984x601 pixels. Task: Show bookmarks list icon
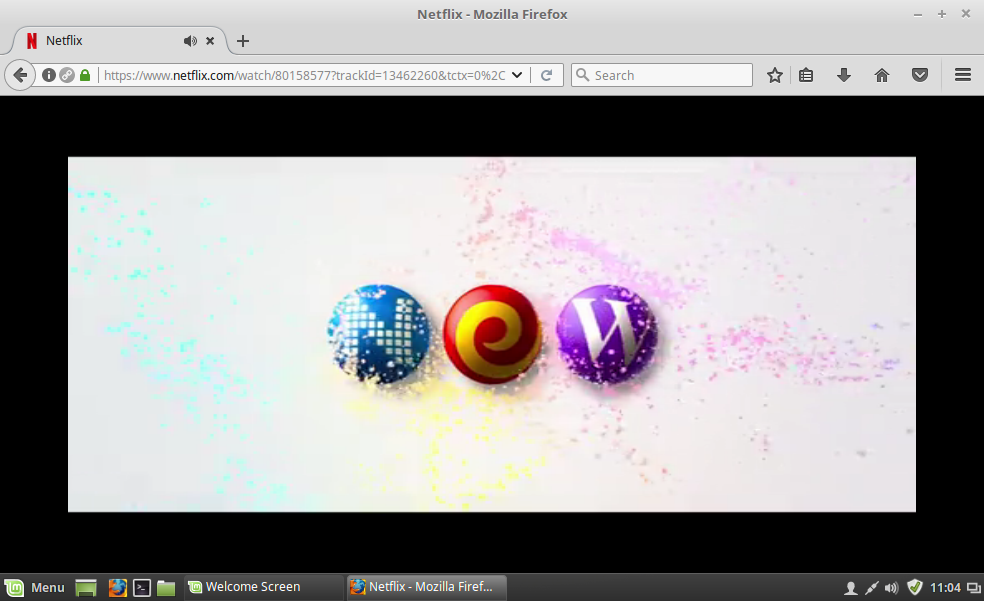click(x=806, y=75)
